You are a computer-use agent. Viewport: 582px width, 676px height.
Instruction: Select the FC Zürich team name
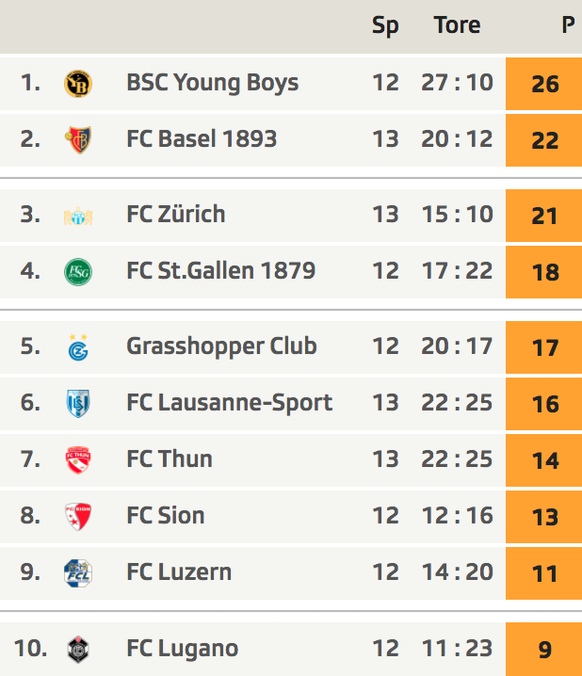click(x=176, y=214)
